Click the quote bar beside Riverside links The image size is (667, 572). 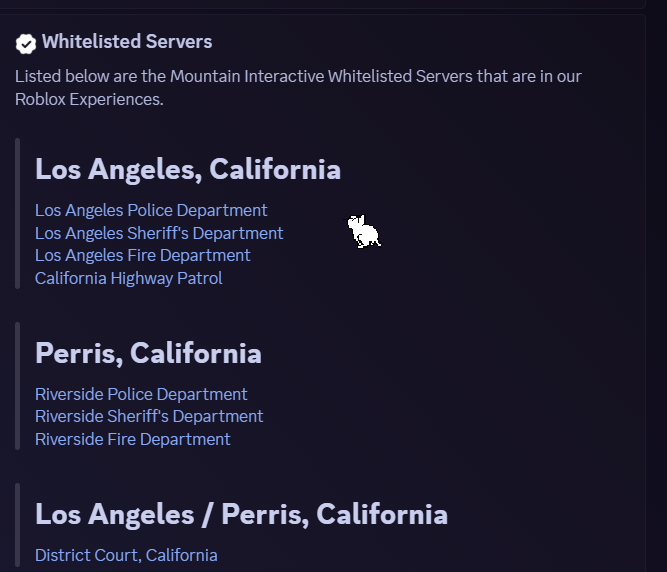[17, 386]
